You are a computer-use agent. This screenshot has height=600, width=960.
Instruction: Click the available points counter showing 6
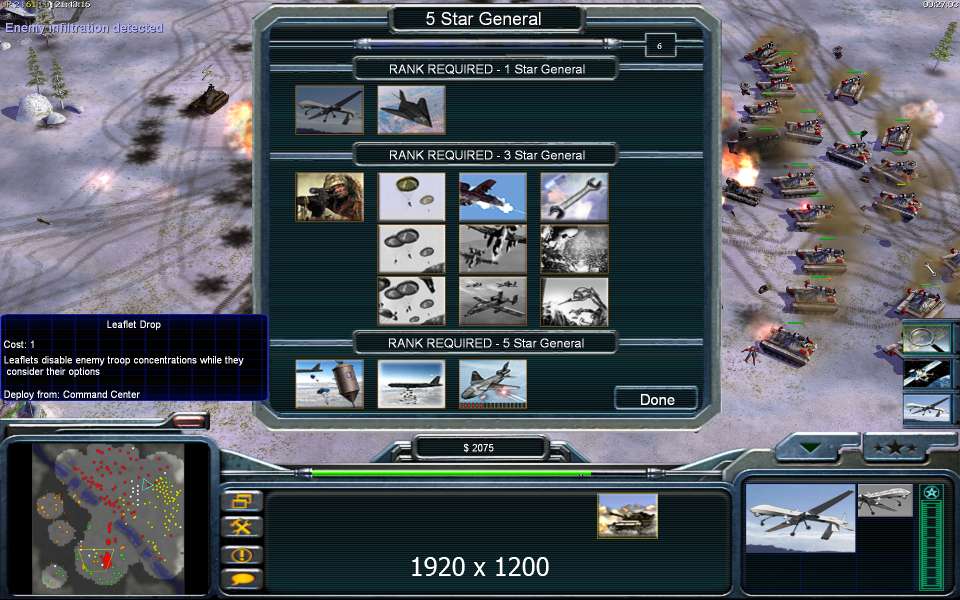(x=659, y=45)
